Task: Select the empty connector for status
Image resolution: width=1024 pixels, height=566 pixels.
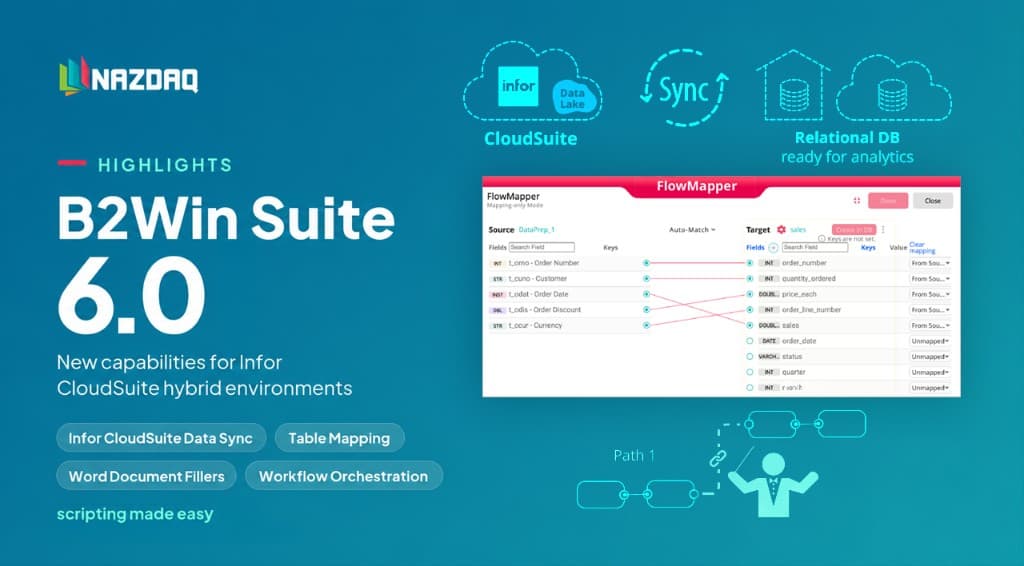Action: pos(750,356)
